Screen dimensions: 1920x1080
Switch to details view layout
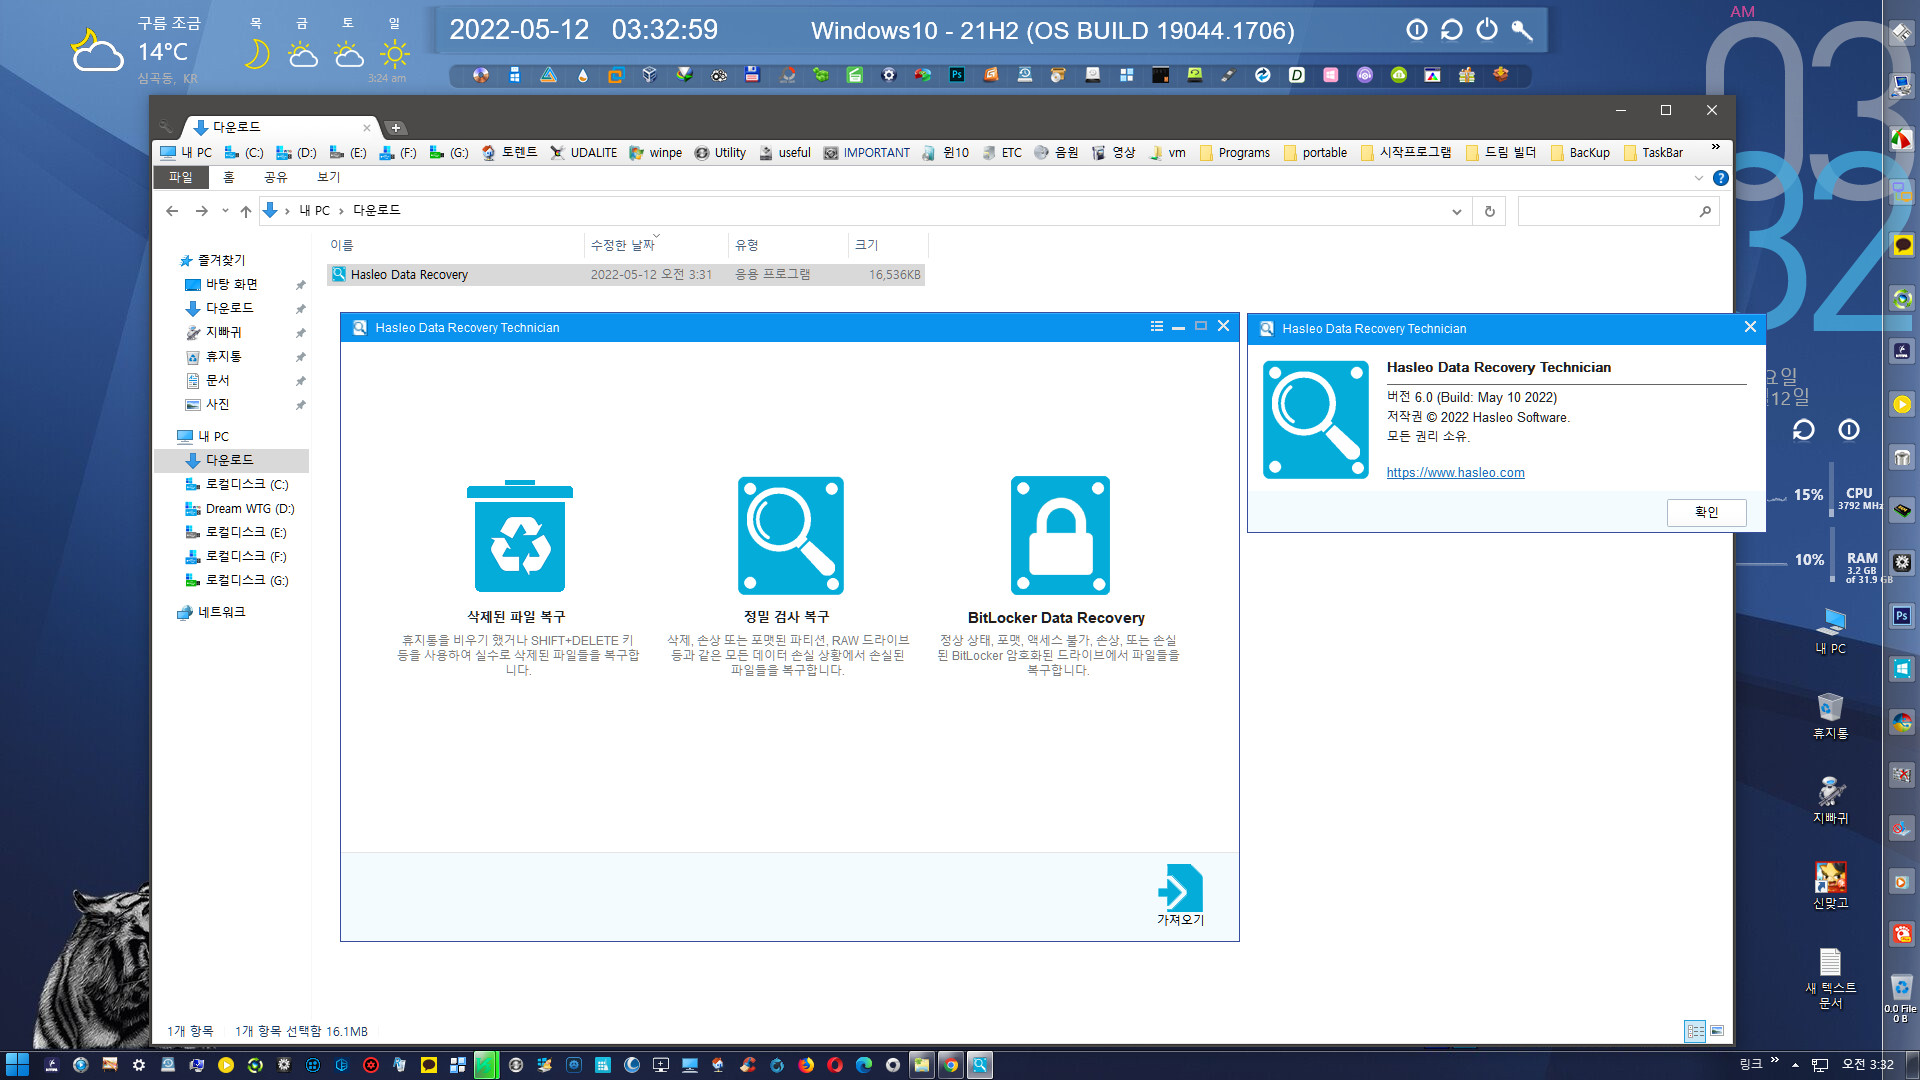click(1695, 1031)
